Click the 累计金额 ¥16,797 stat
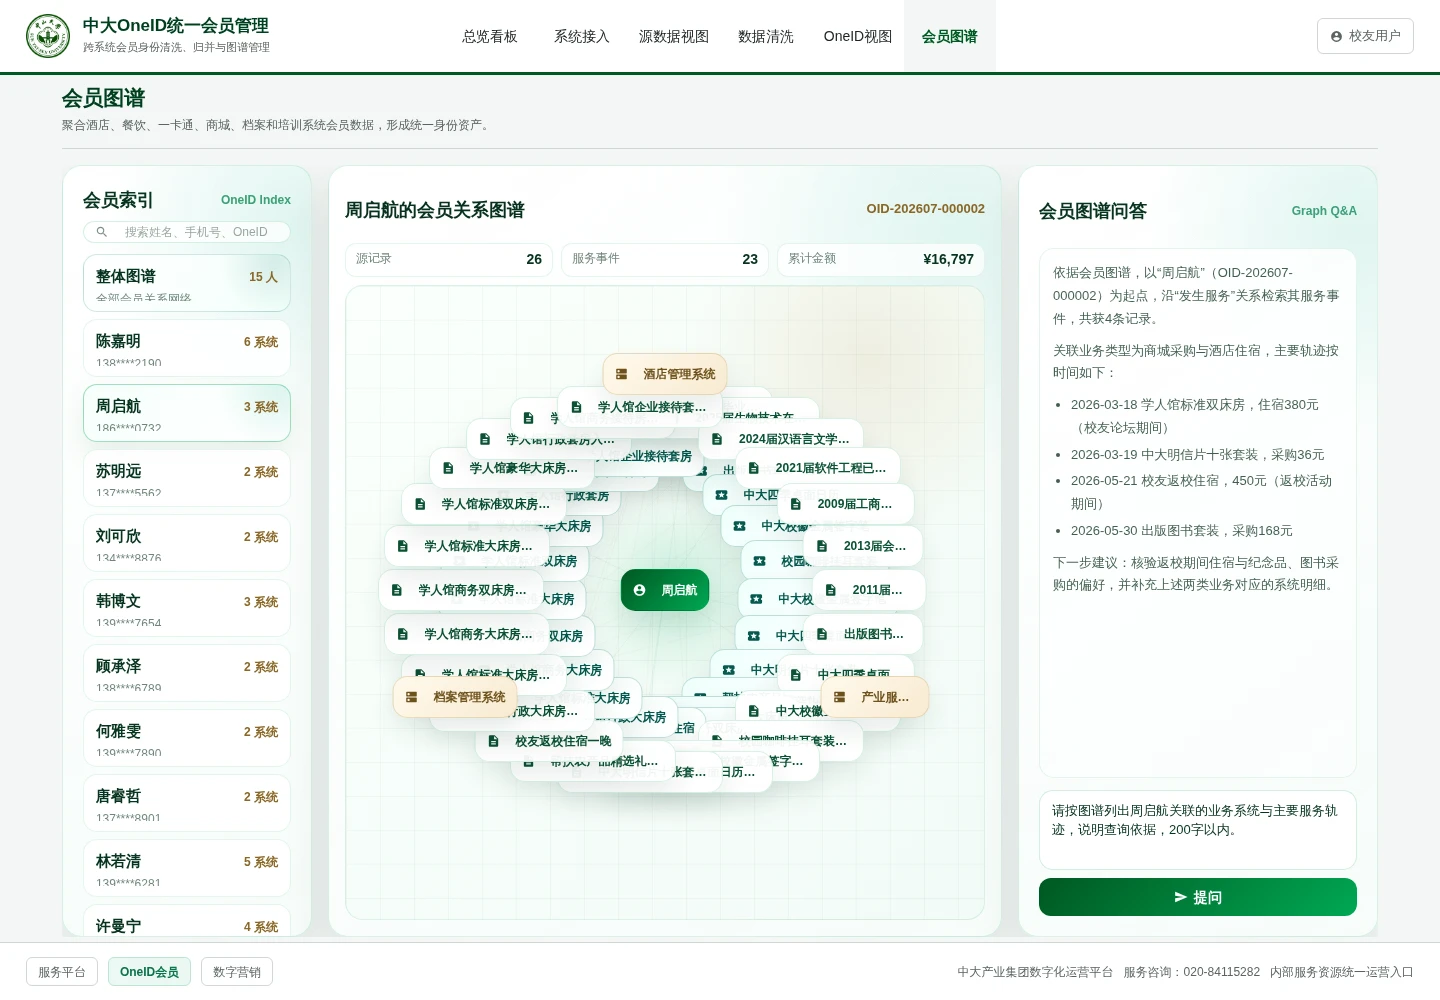Screen dimensions: 1440x1000 (x=881, y=259)
